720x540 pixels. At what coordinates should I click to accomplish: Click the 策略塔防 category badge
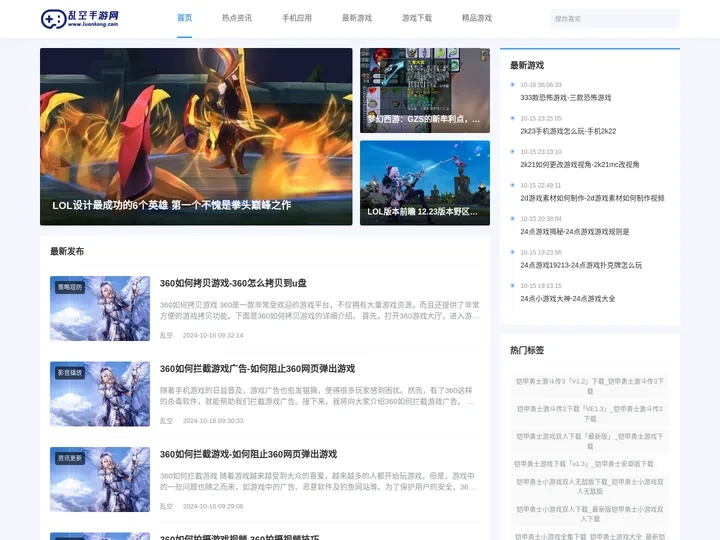tap(70, 287)
